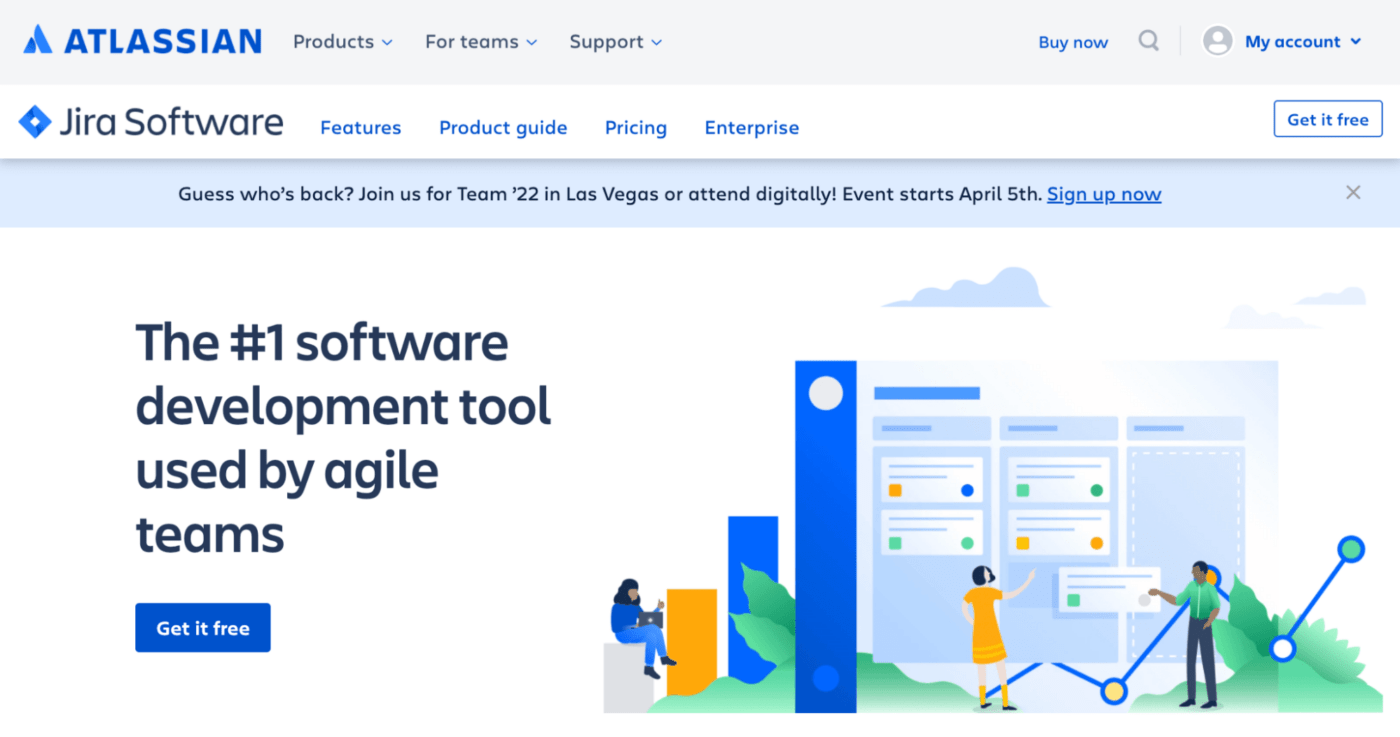Expand the Products dropdown
1400x737 pixels.
(x=343, y=42)
